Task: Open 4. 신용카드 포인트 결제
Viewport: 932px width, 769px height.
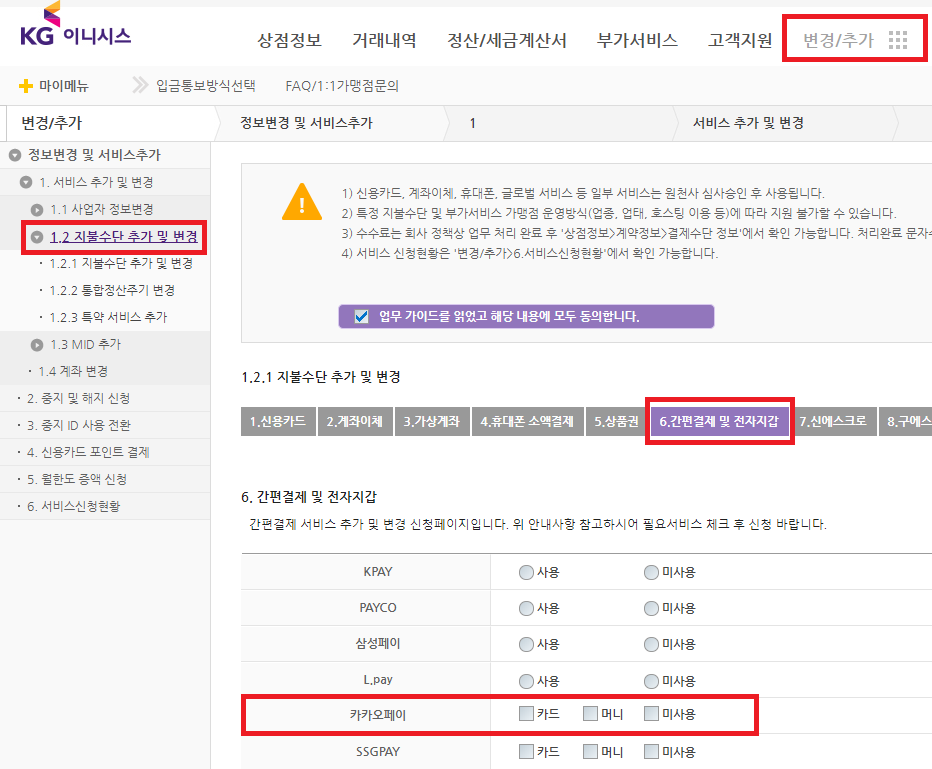Action: pos(88,452)
